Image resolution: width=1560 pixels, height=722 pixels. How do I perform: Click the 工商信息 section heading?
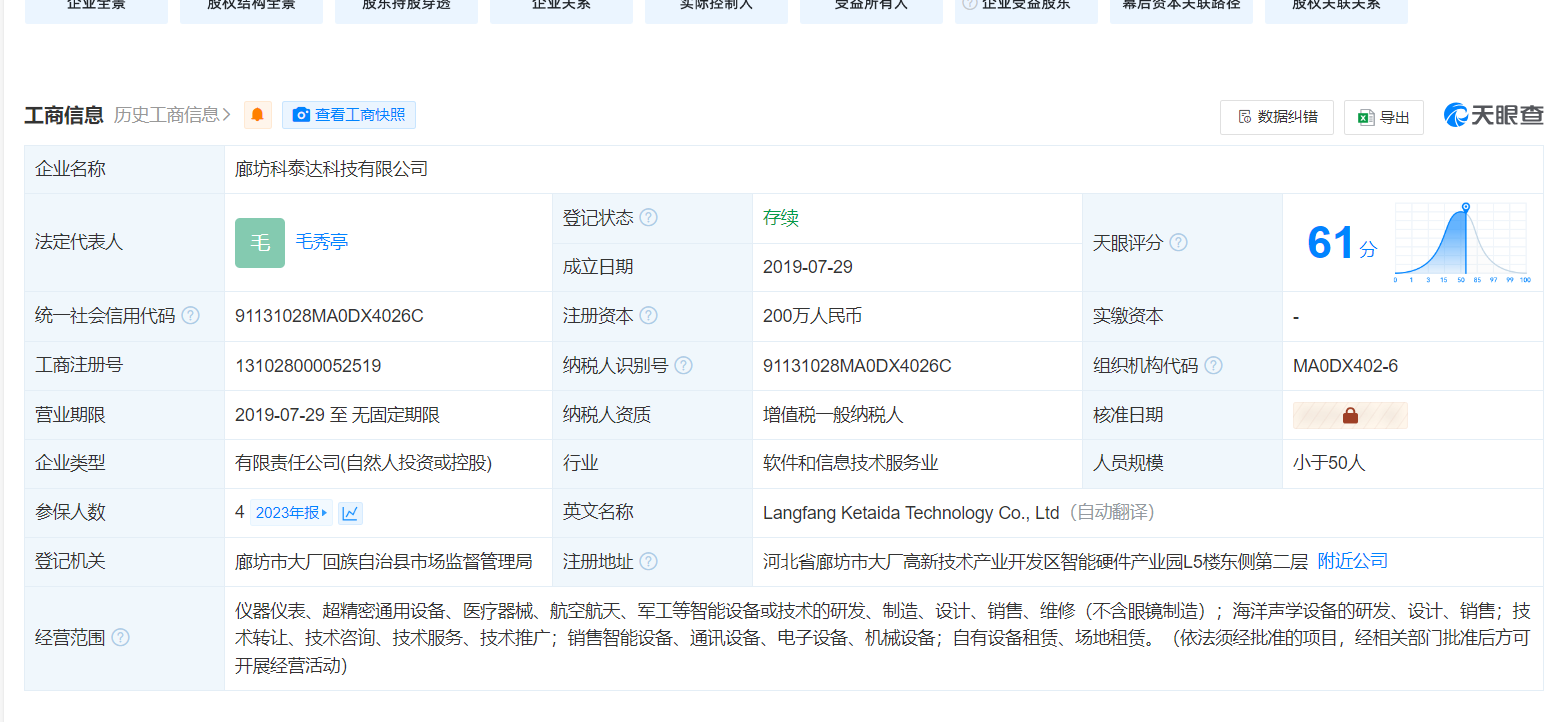[x=64, y=115]
